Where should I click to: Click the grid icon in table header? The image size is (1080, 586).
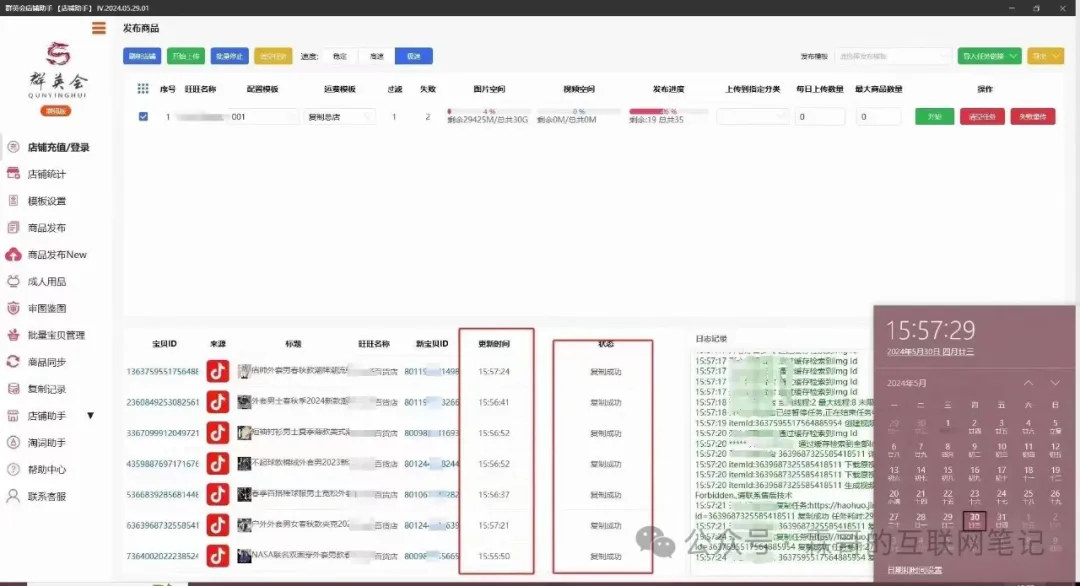click(143, 89)
